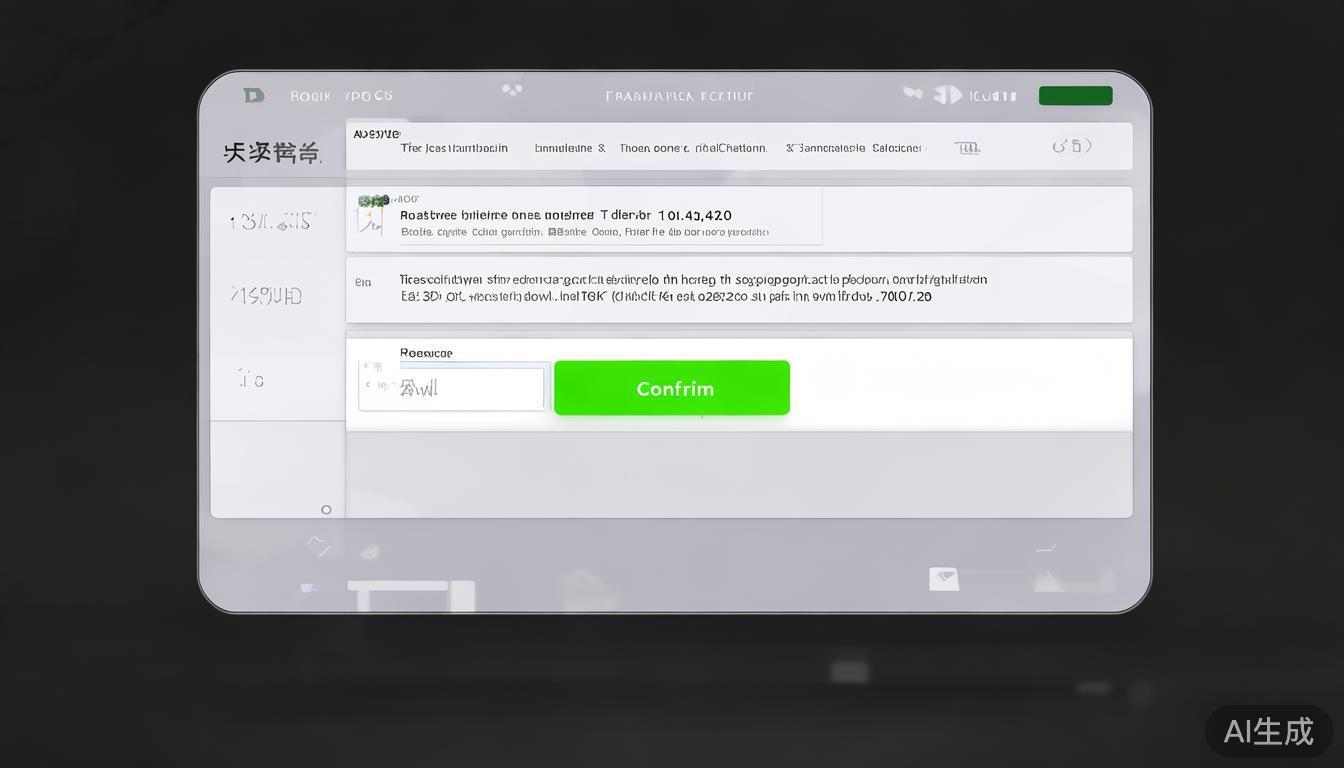Switch to the "Thoen ooner" tab

click(x=653, y=148)
